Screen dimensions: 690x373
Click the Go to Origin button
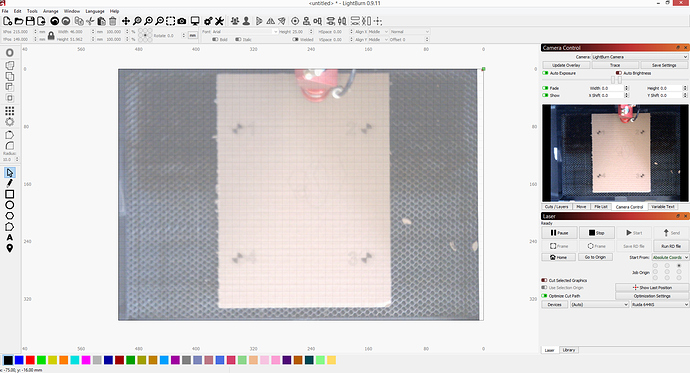[595, 257]
